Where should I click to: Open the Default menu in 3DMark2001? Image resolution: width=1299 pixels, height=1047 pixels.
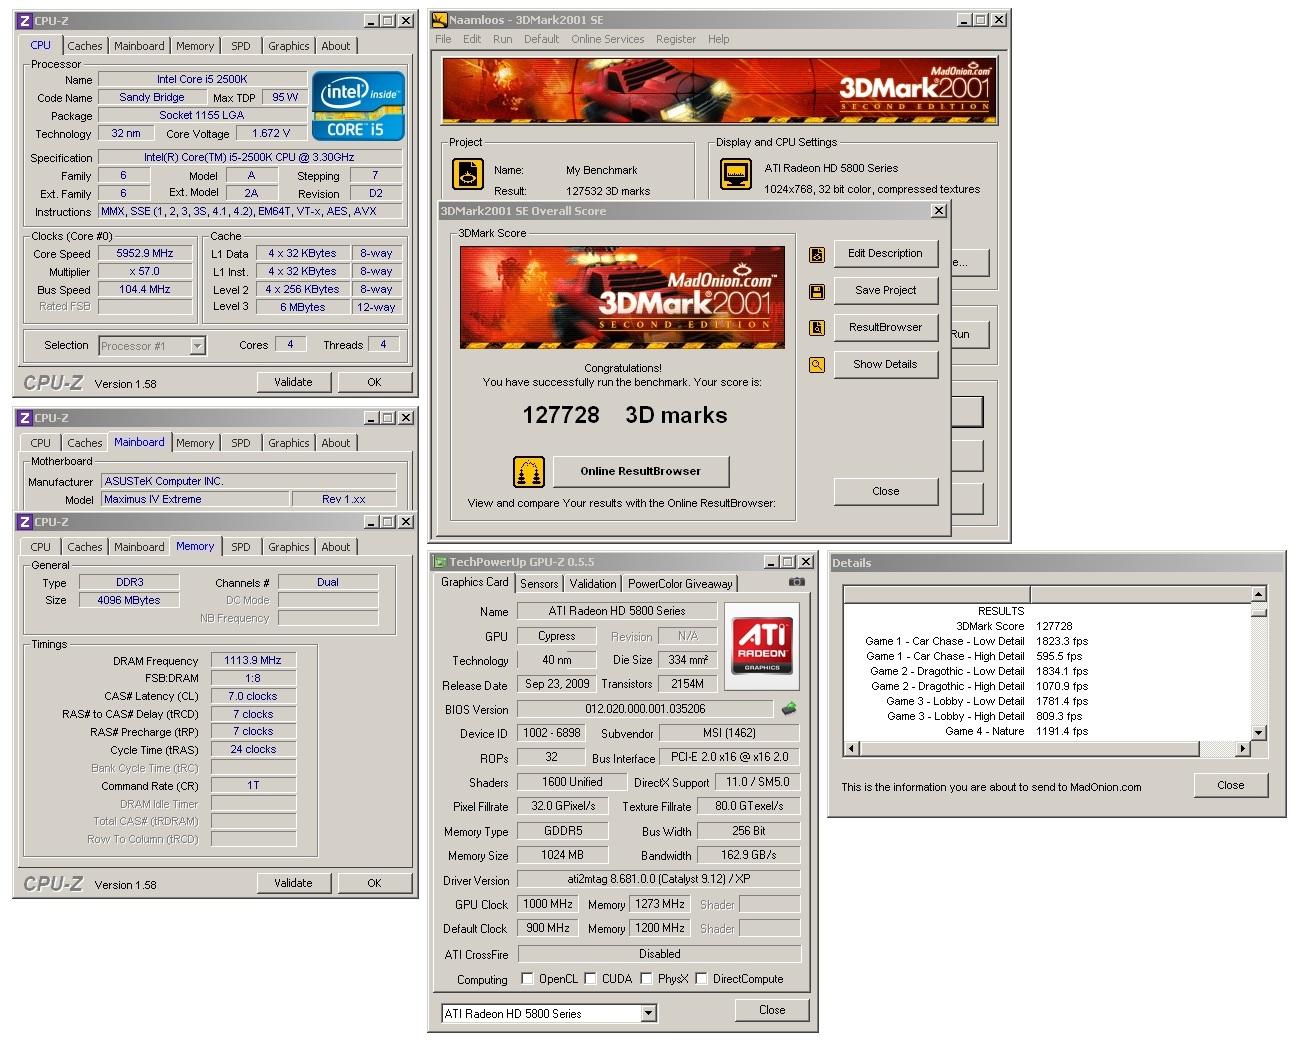[x=541, y=39]
